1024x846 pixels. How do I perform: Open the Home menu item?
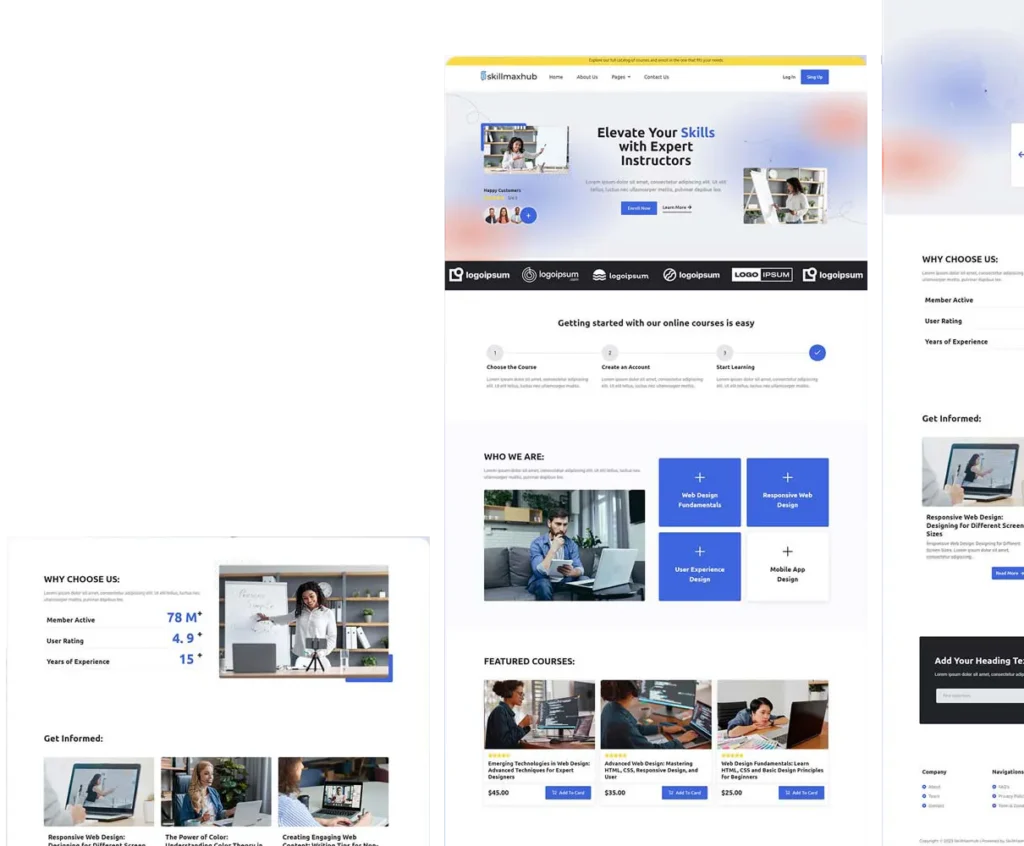click(556, 77)
